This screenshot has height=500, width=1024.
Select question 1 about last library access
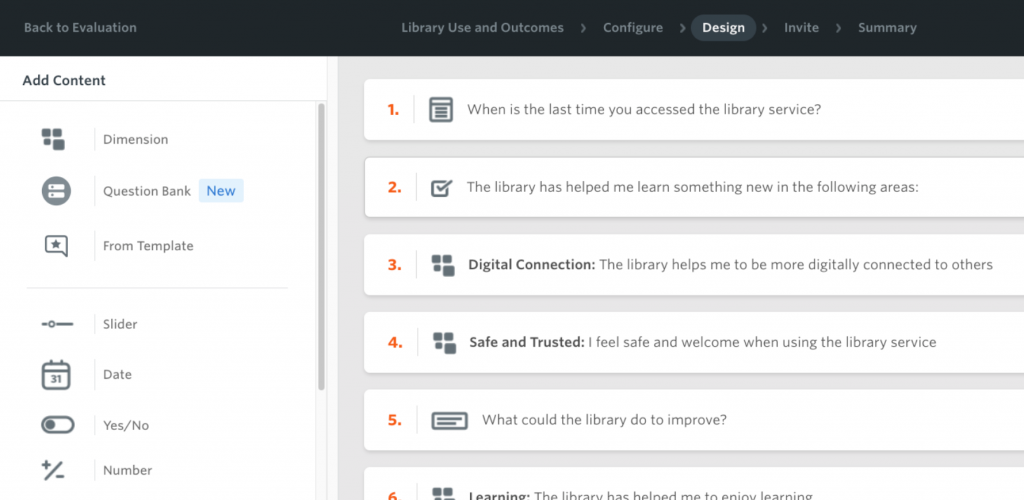(694, 110)
